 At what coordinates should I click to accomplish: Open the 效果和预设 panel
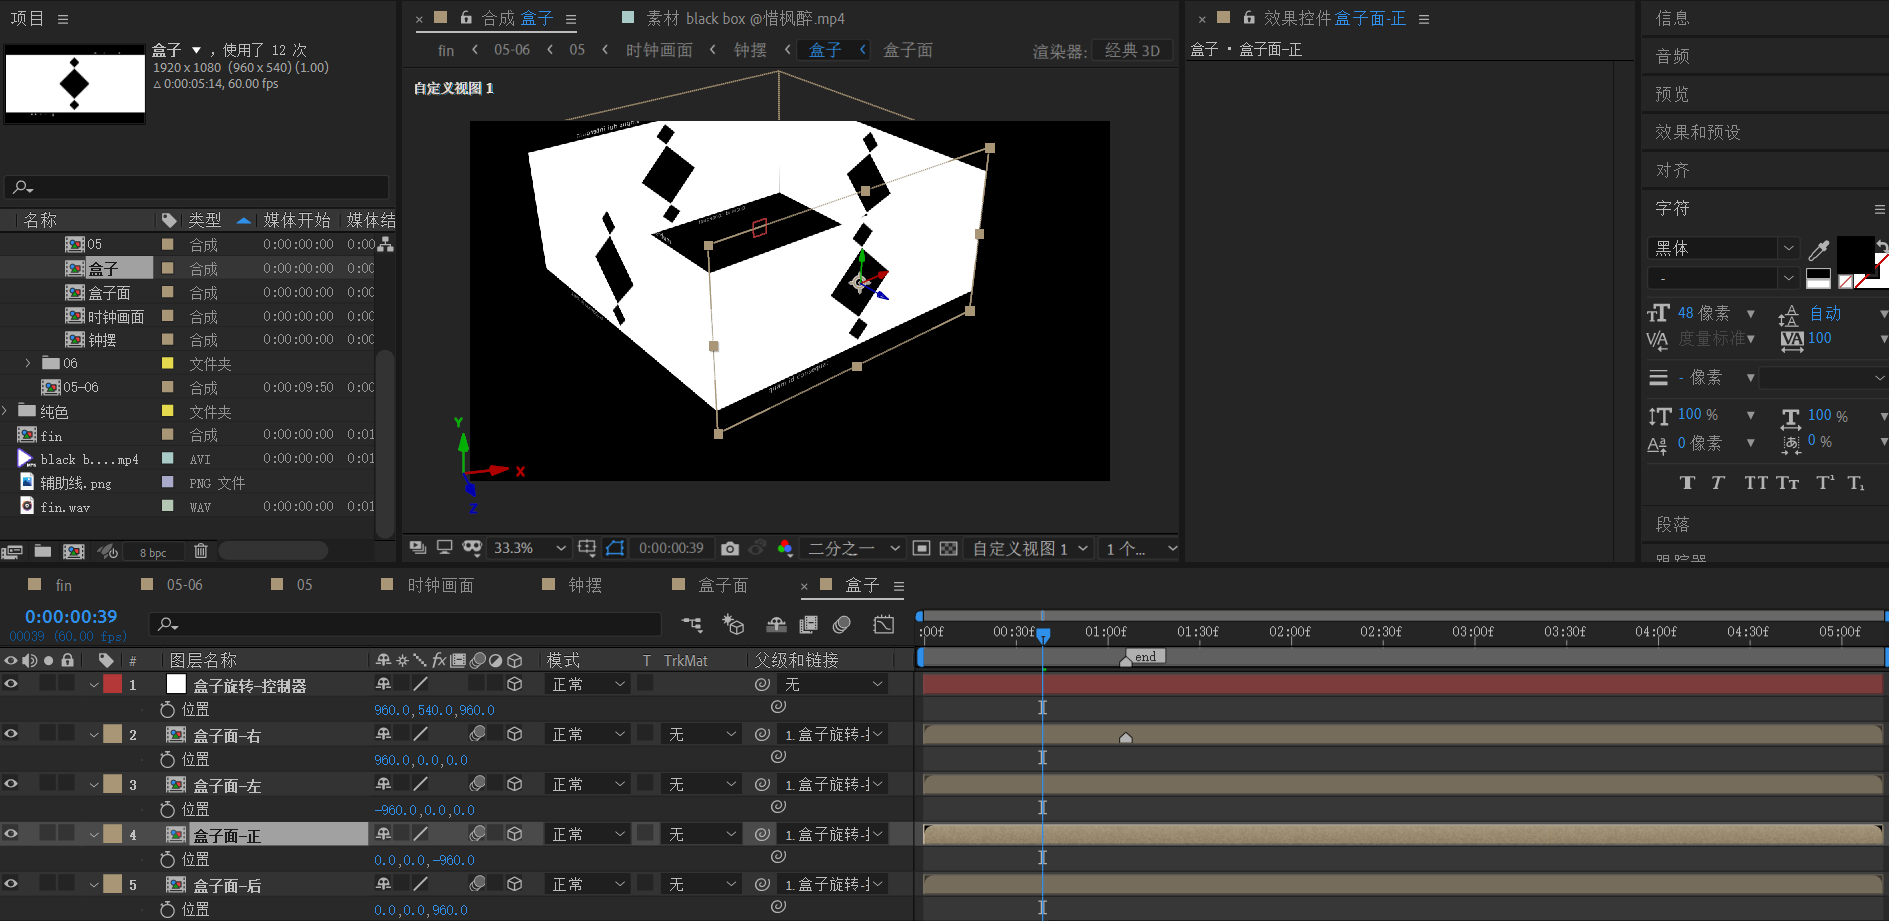pos(1698,132)
